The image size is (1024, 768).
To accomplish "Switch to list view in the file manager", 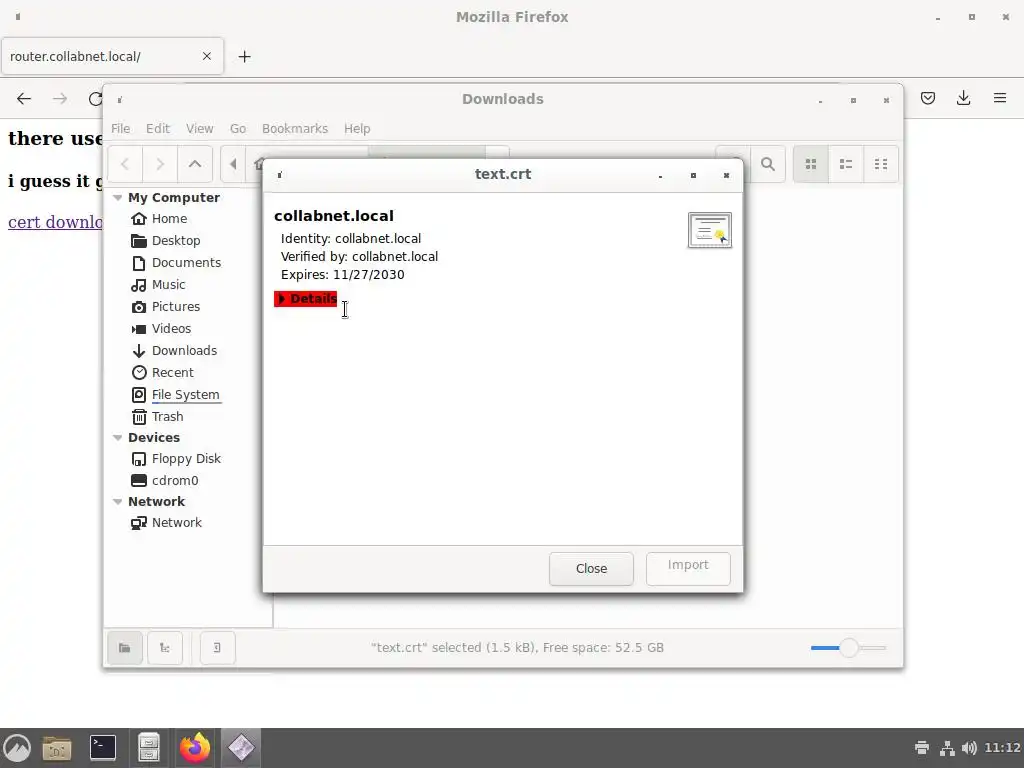I will pyautogui.click(x=846, y=164).
